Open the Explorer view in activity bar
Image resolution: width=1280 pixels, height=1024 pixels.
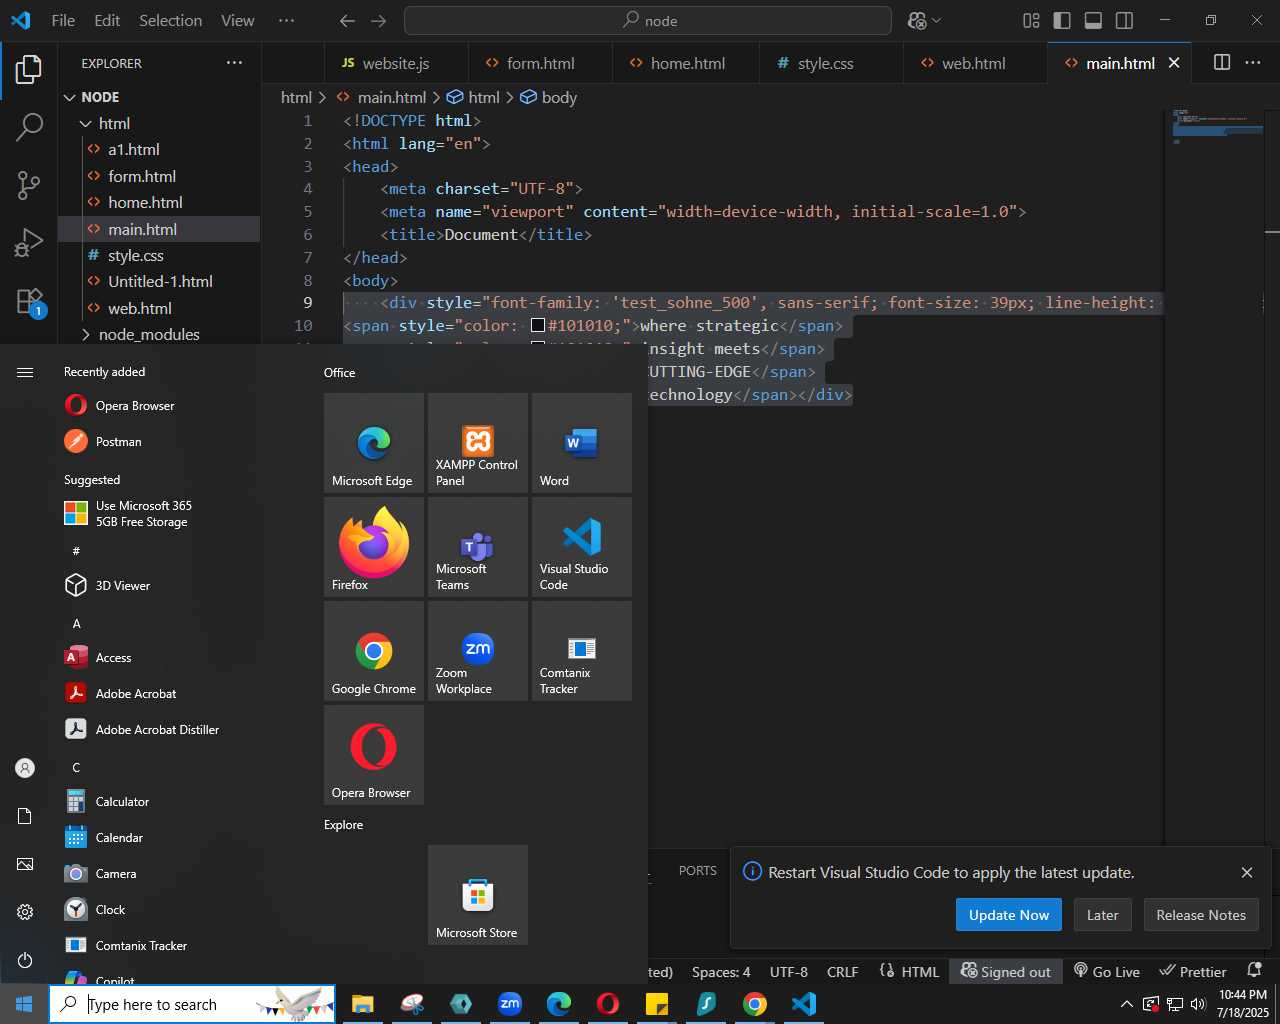tap(29, 70)
